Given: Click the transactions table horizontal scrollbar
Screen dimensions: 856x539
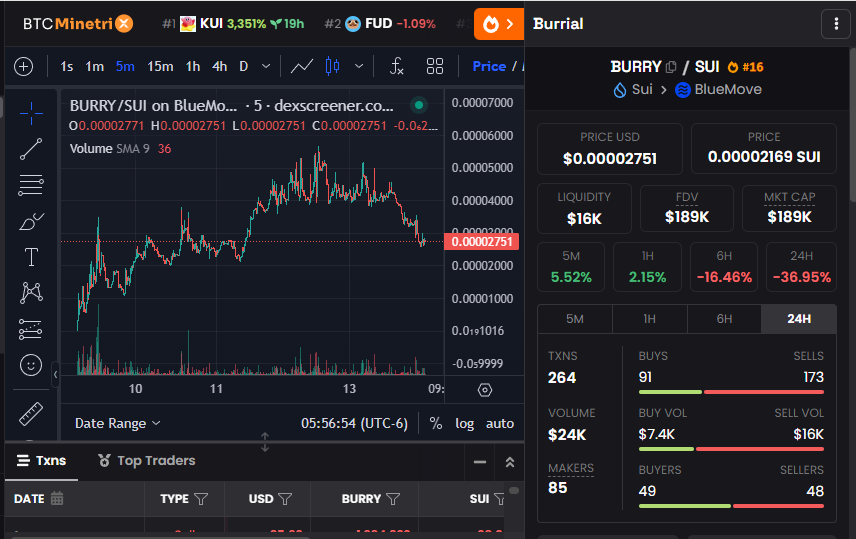Looking at the screenshot, I should pos(159,536).
